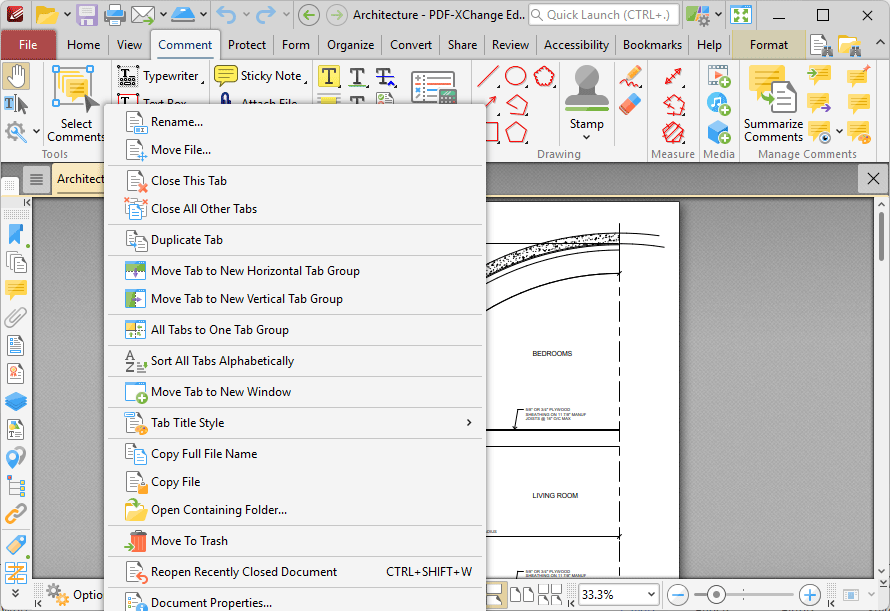Screen dimensions: 890x611
Task: Click Summarize Comments
Action: (773, 103)
